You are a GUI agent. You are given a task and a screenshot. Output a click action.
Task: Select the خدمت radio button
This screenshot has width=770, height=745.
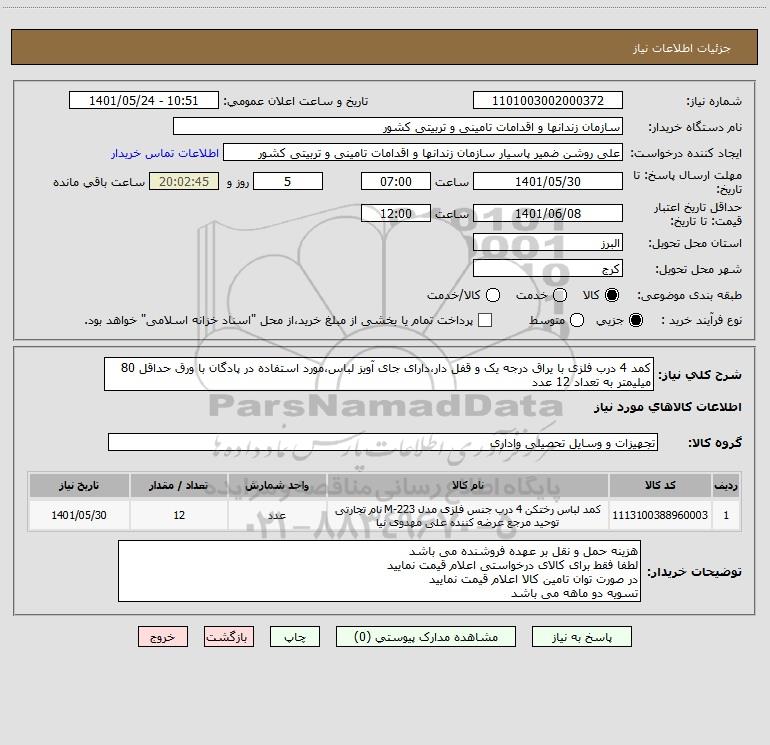[560, 295]
